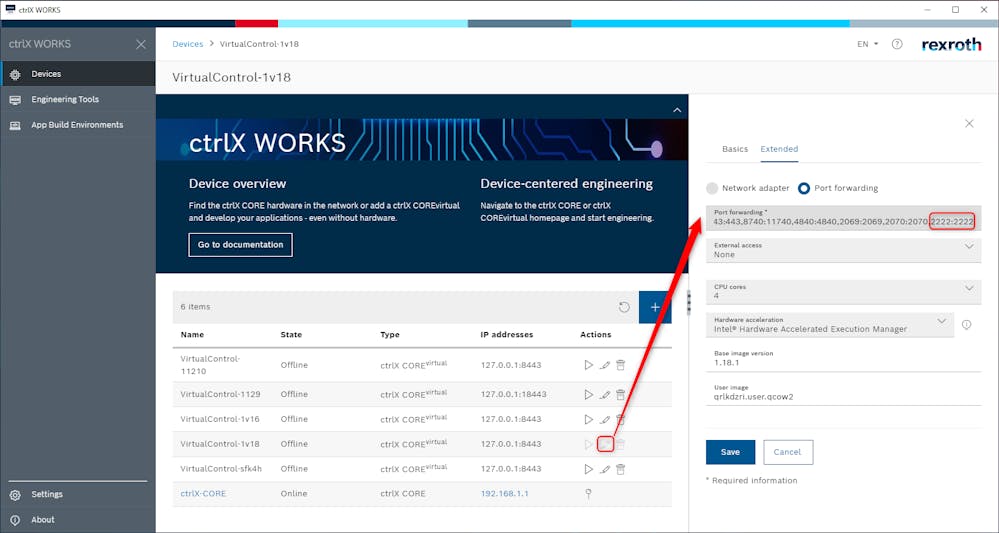Image resolution: width=999 pixels, height=533 pixels.
Task: Open the ctrlX-CORE device link
Action: (203, 494)
